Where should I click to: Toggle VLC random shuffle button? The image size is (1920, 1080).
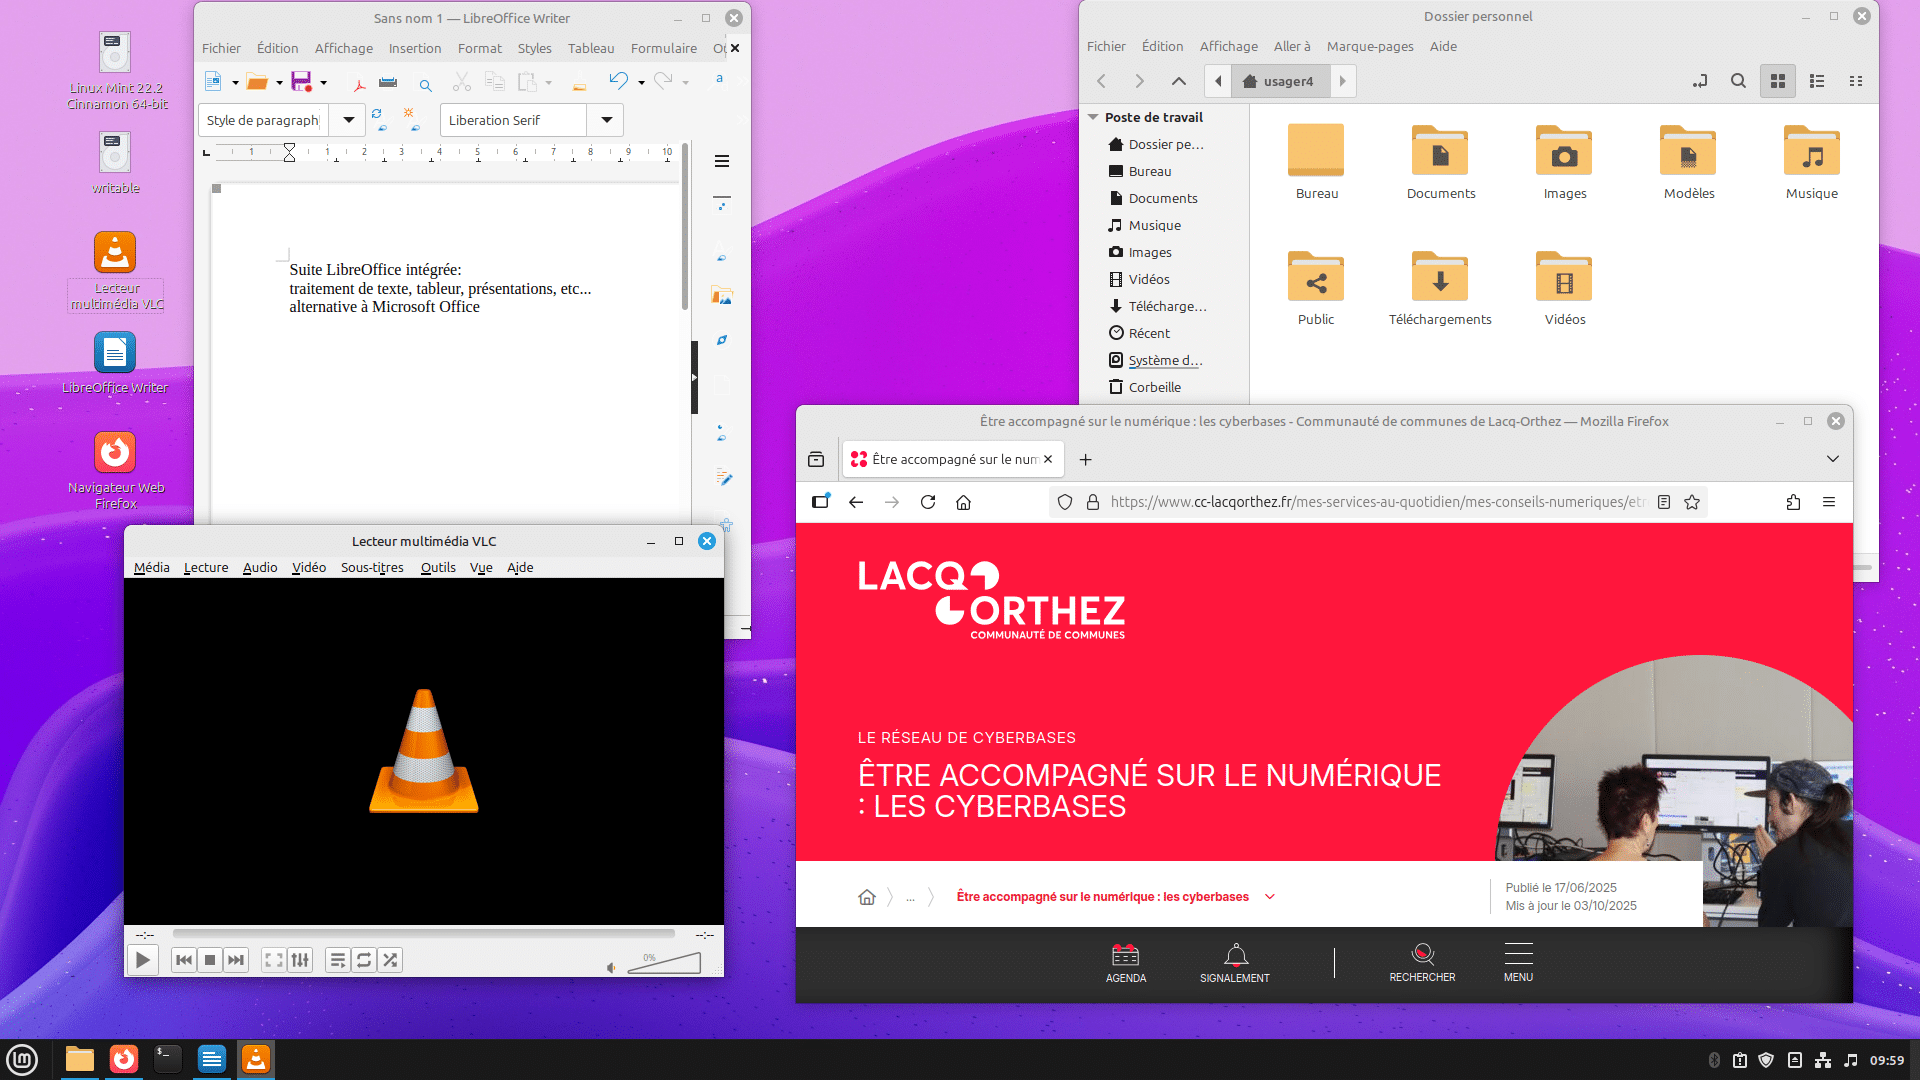390,960
